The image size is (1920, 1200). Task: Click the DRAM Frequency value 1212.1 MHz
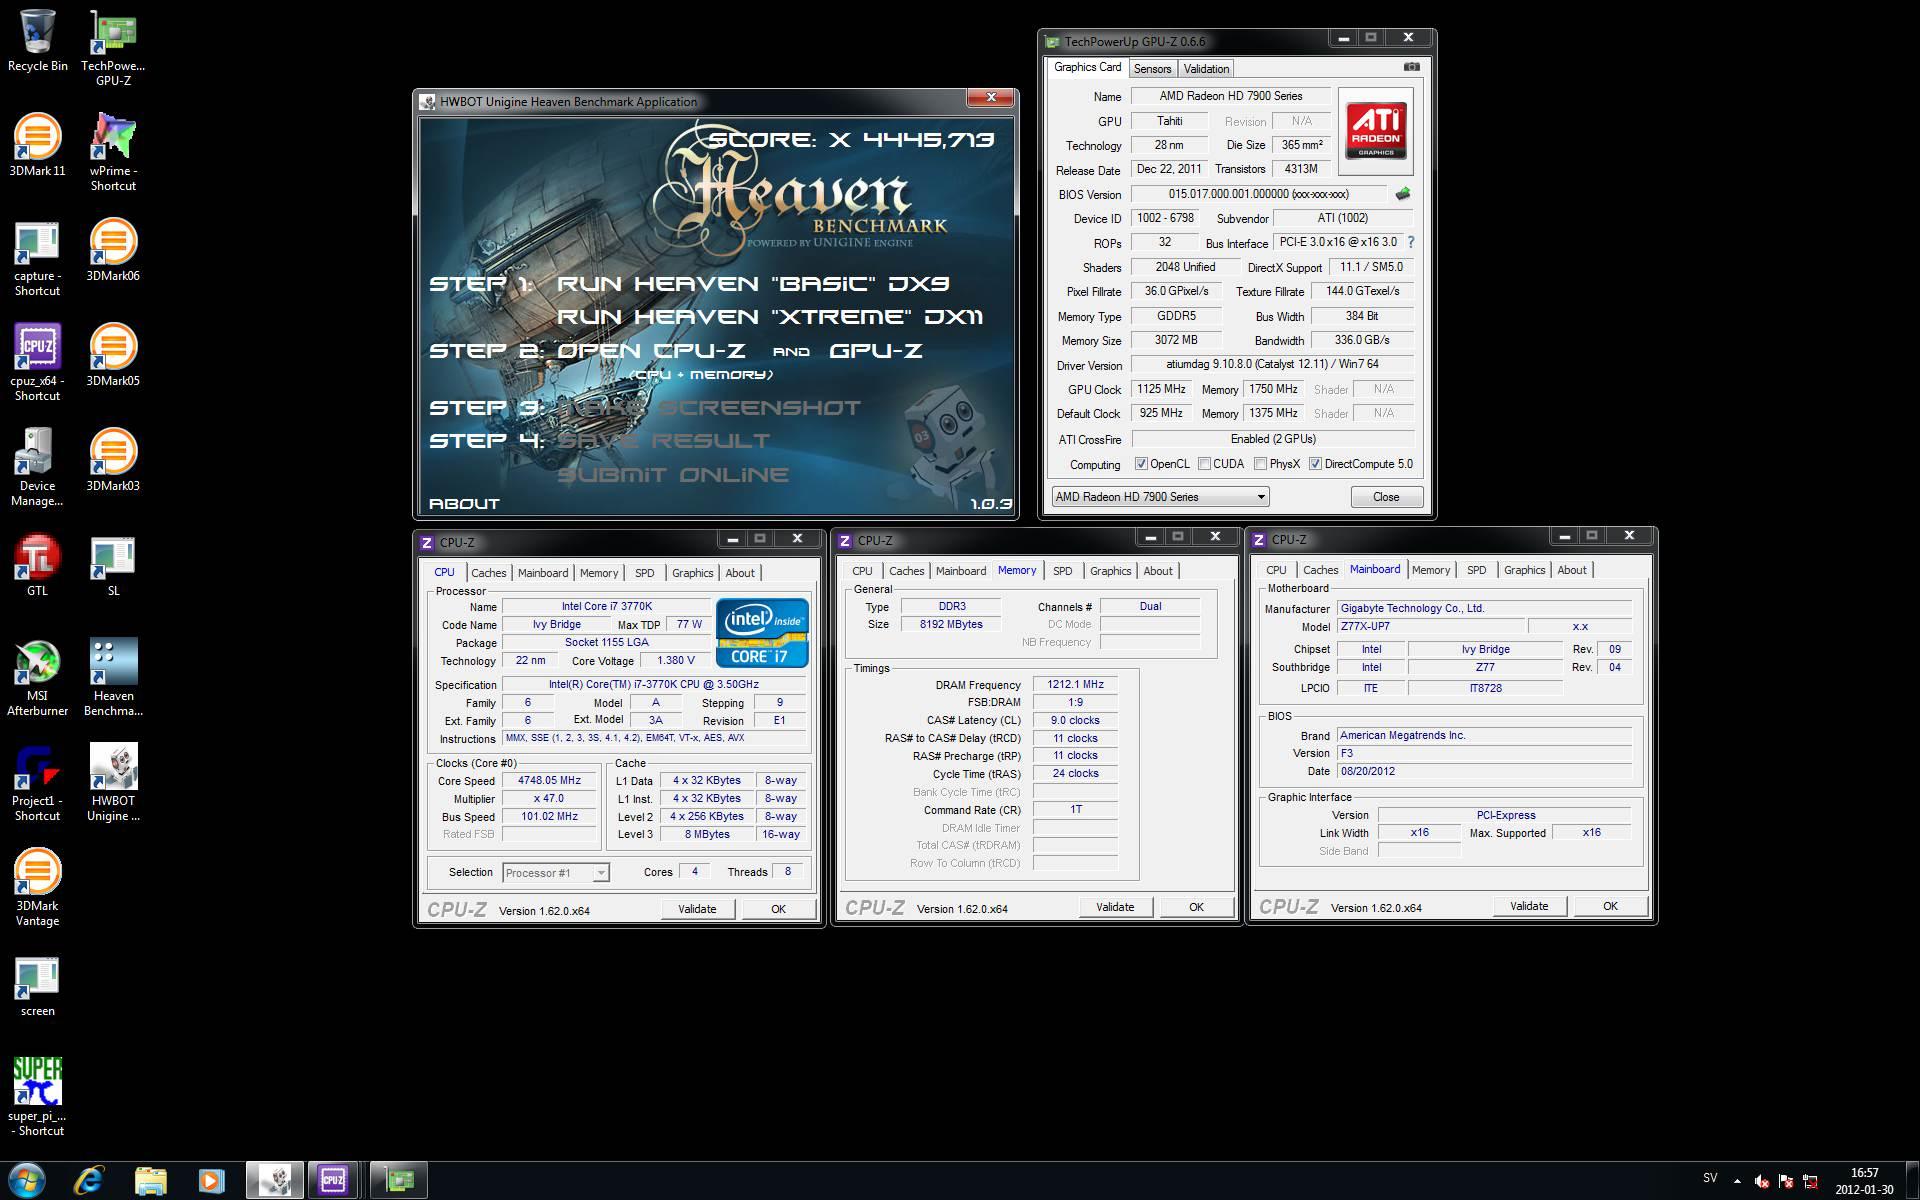click(1075, 685)
